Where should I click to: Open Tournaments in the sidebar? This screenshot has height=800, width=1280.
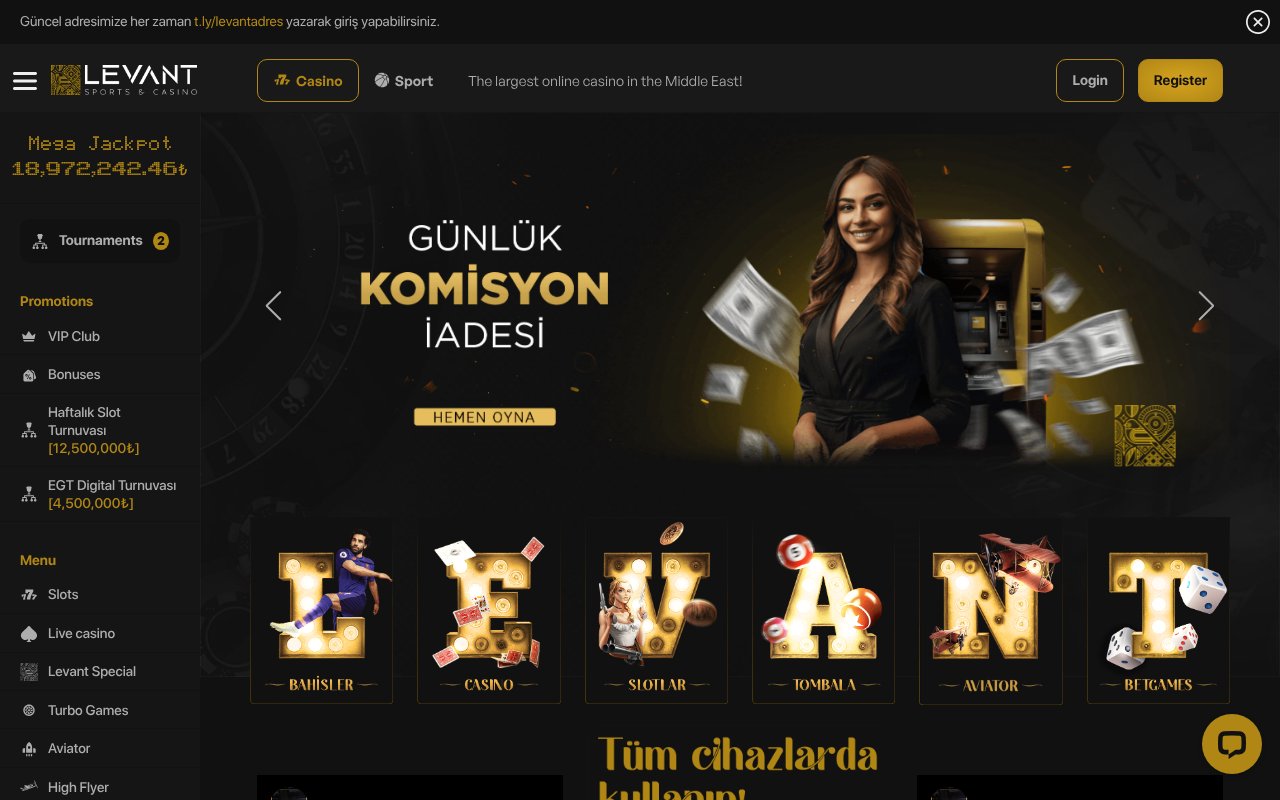[100, 241]
